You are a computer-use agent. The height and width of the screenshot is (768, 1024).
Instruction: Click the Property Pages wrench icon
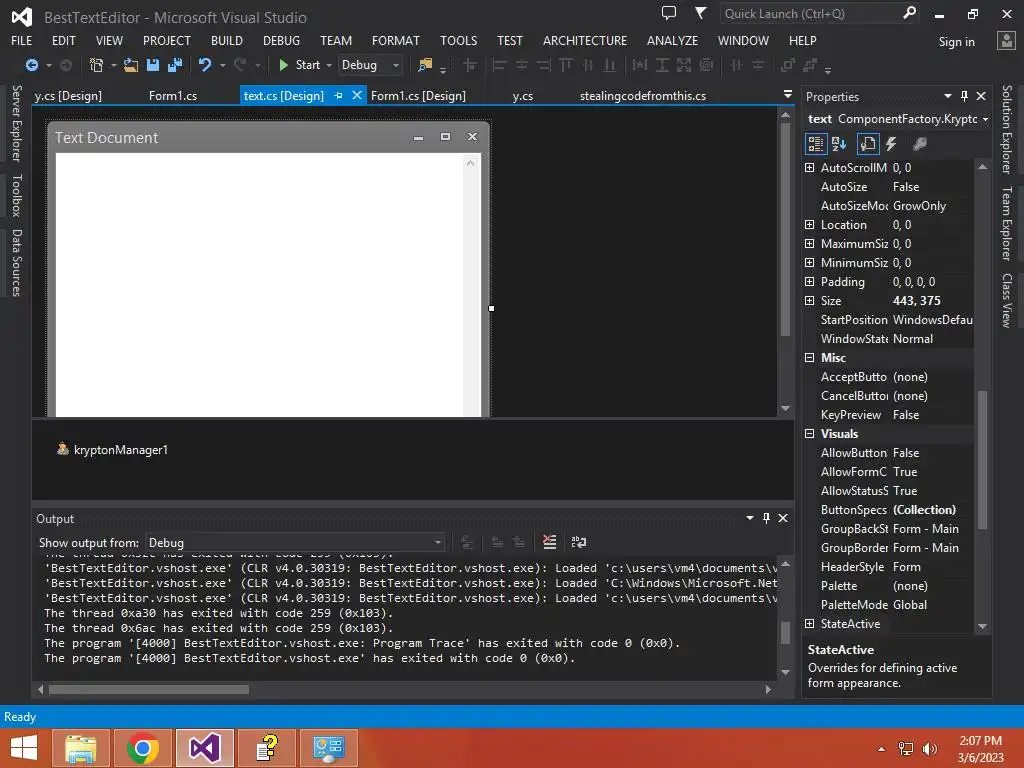coord(920,144)
